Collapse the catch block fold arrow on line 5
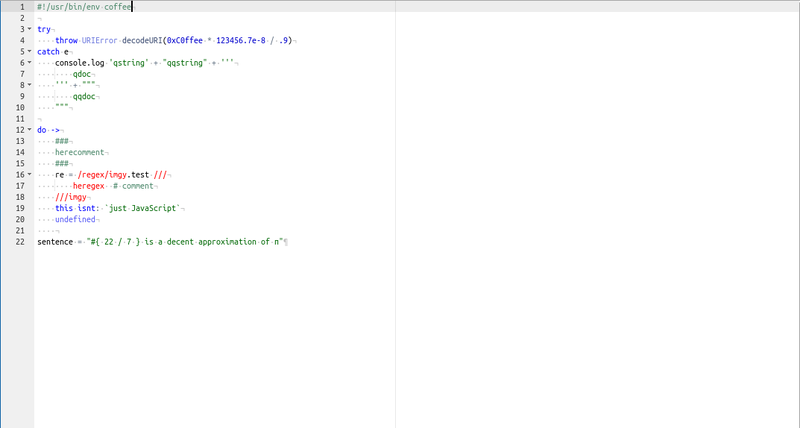The height and width of the screenshot is (428, 800). [29, 52]
